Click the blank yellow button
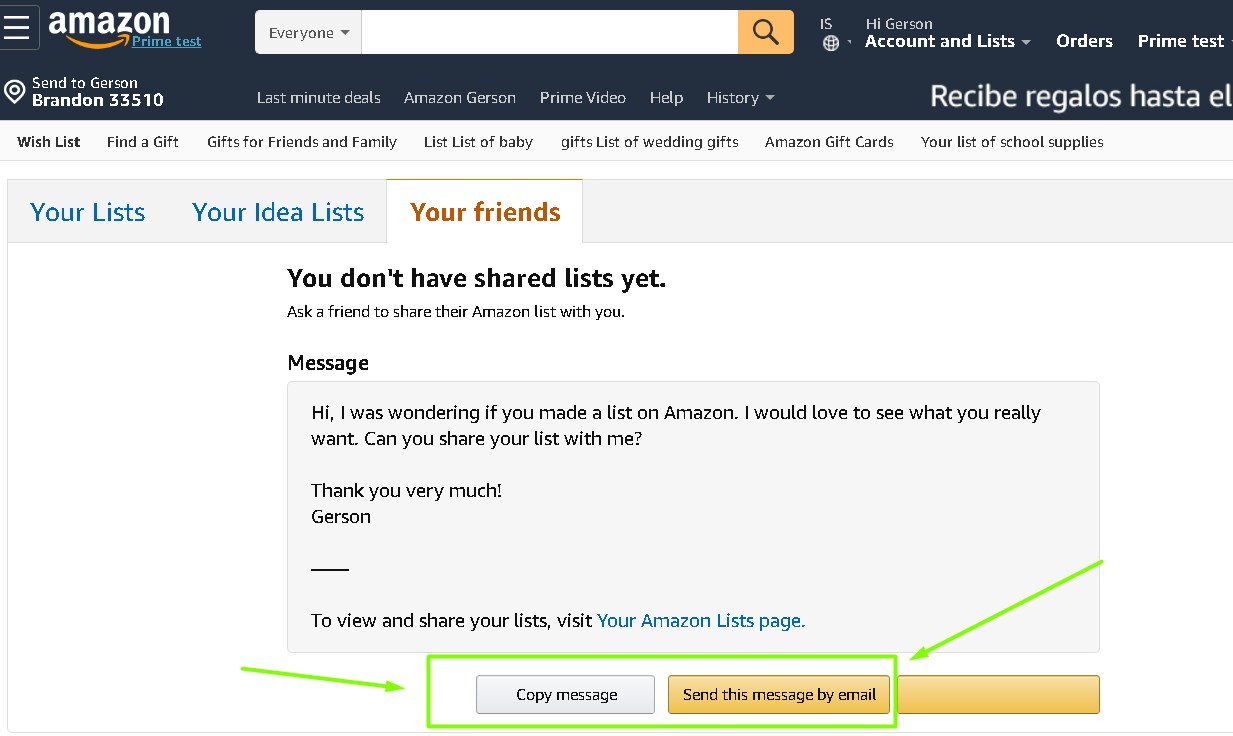 tap(998, 694)
